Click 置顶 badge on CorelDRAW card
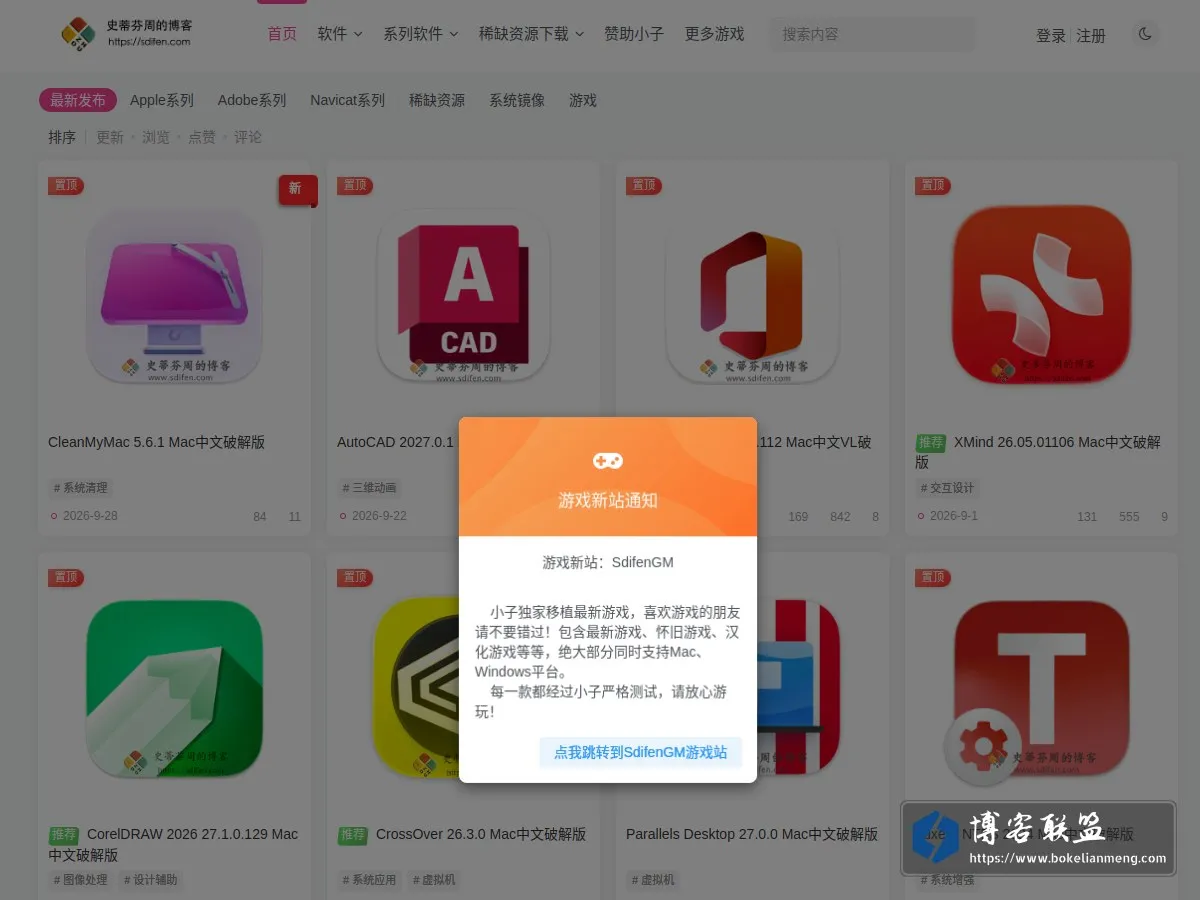The width and height of the screenshot is (1200, 900). pyautogui.click(x=66, y=577)
